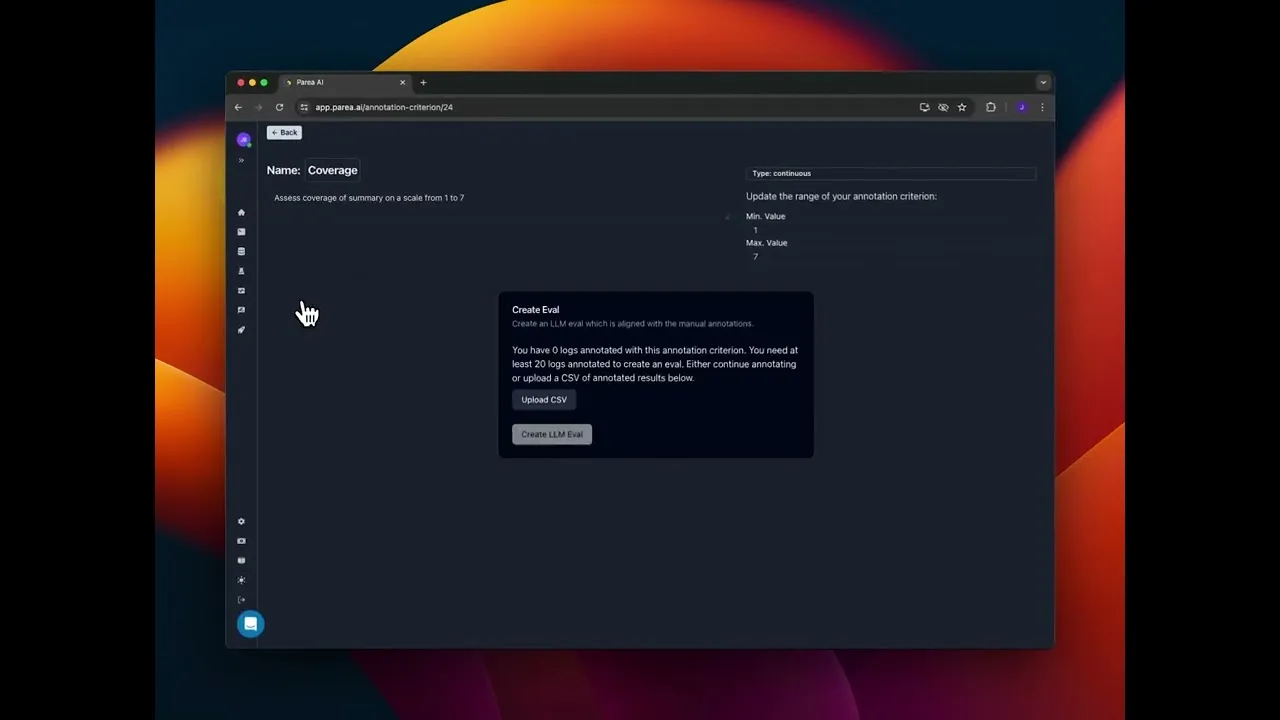Click the Create LLM Eval button

tap(552, 434)
